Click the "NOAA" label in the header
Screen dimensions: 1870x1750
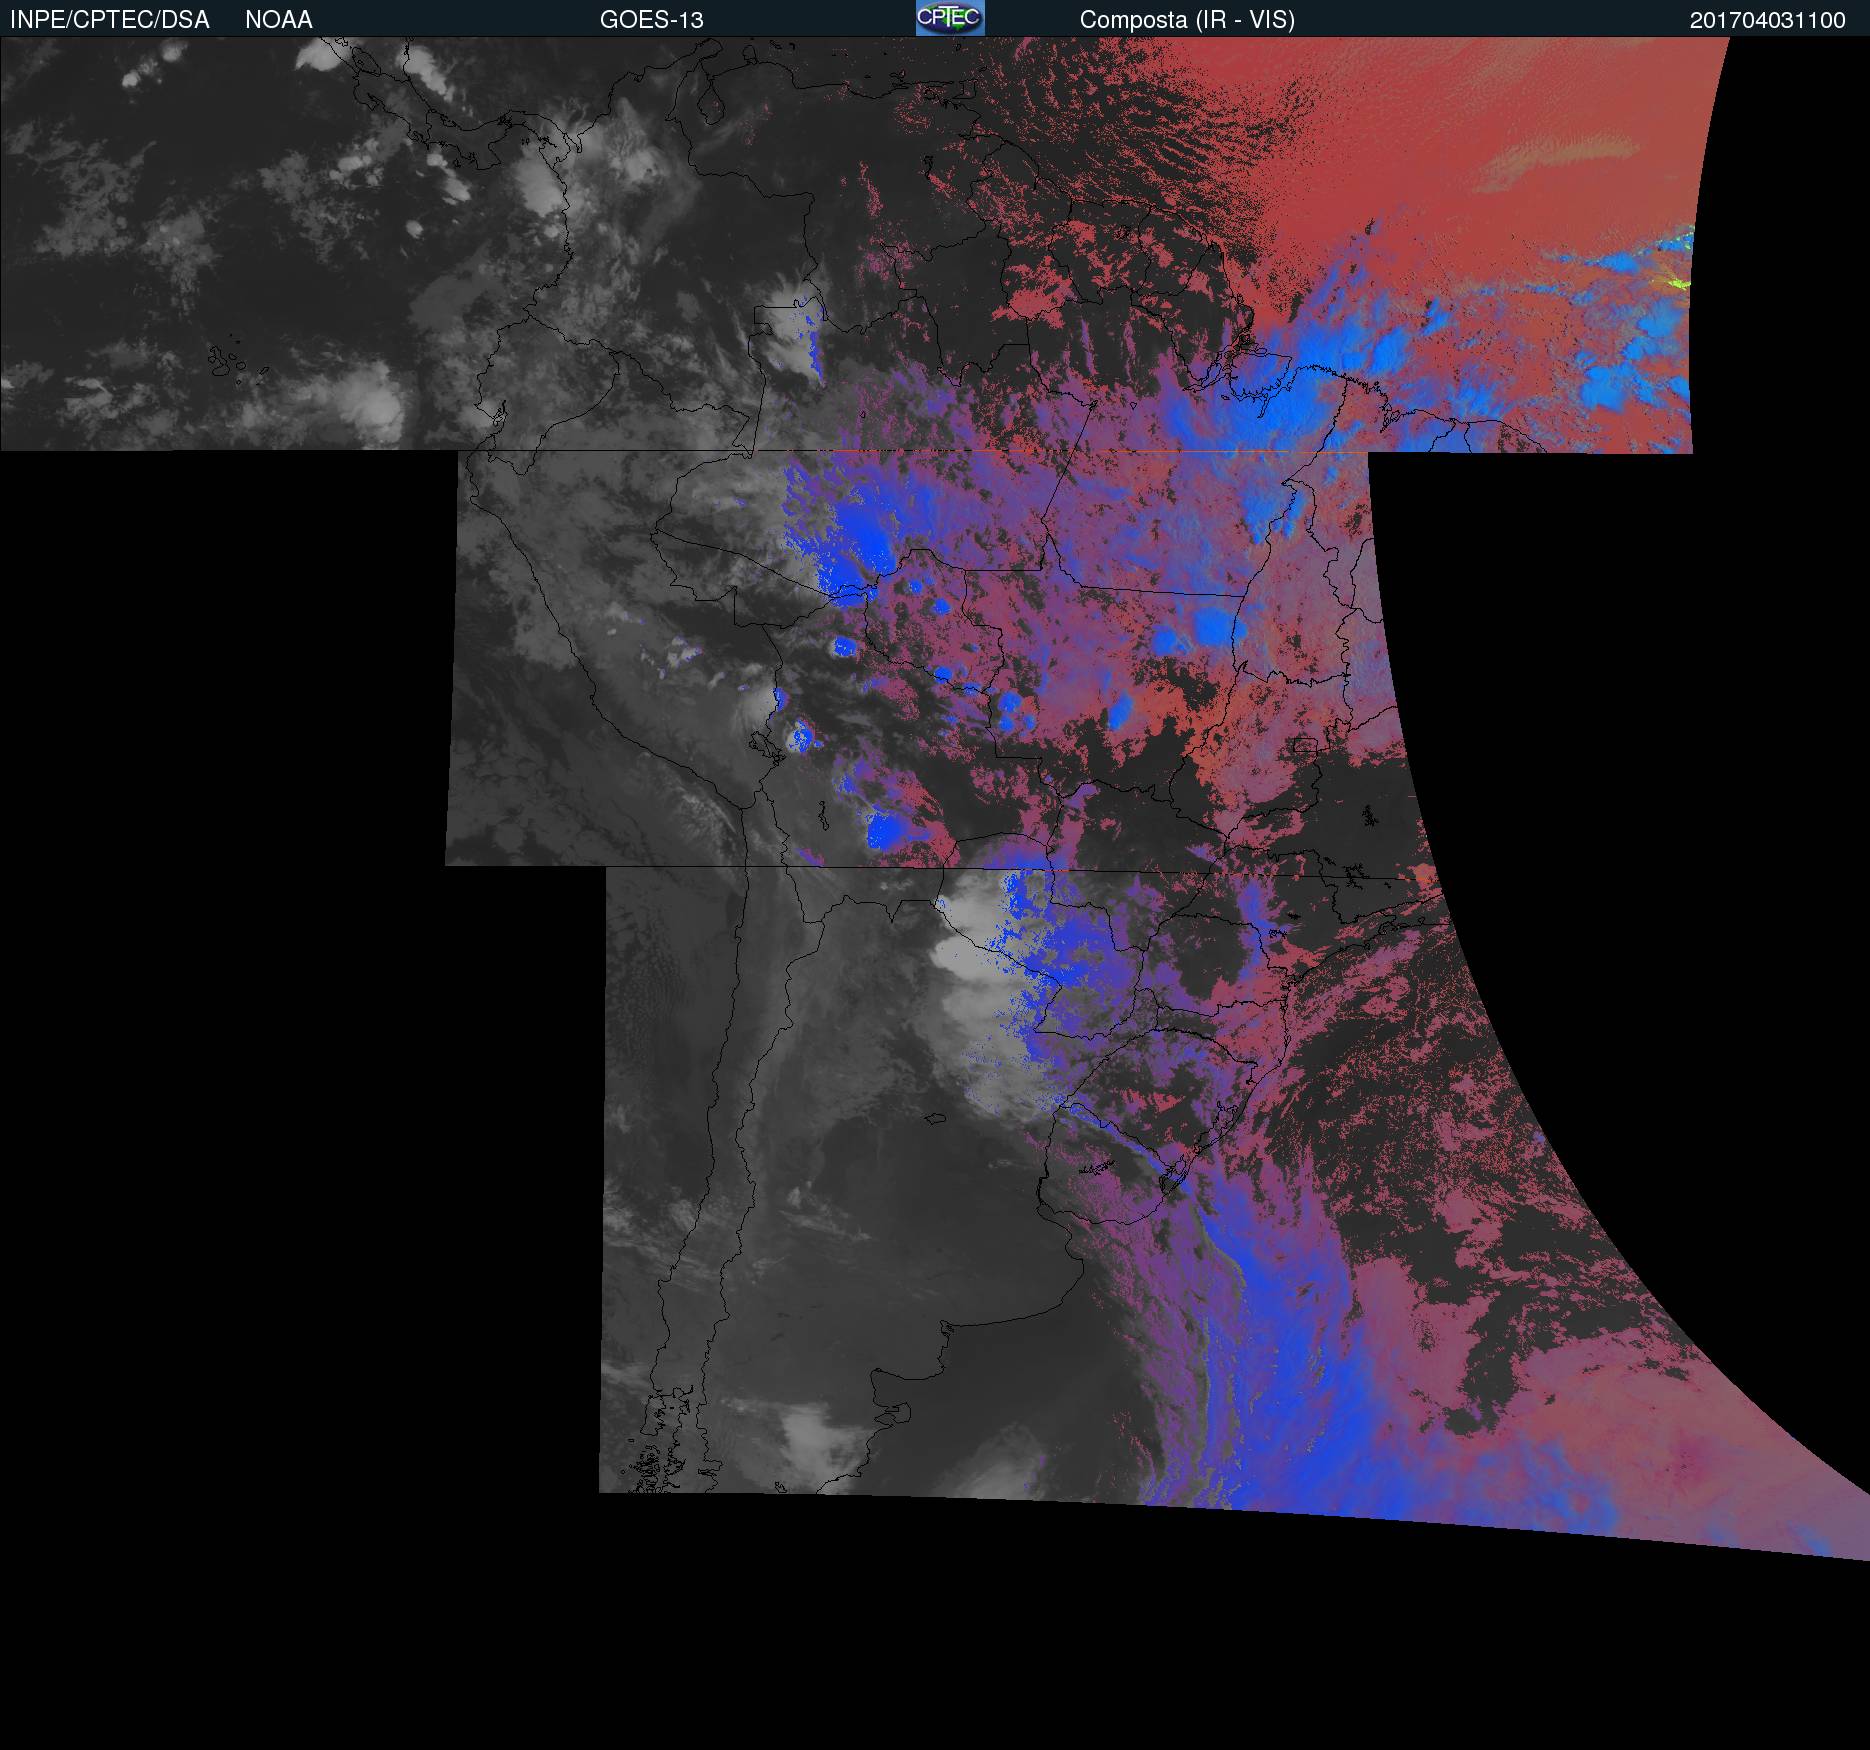pyautogui.click(x=279, y=20)
